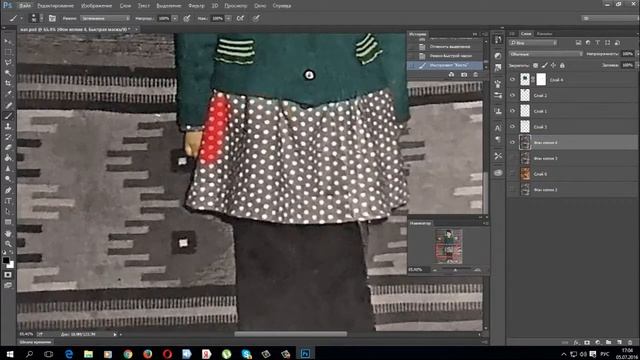Open Шкала времени panel at bottom
The height and width of the screenshot is (360, 640).
(36, 342)
